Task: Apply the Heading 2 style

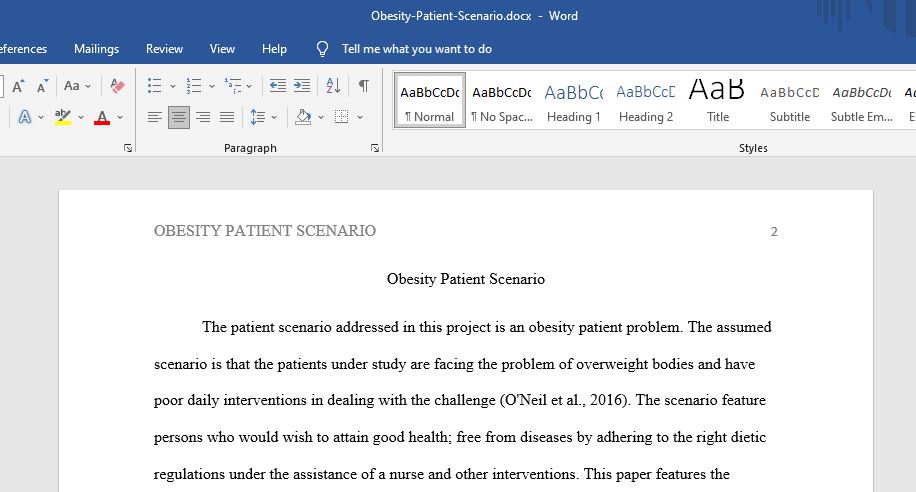Action: [x=646, y=101]
